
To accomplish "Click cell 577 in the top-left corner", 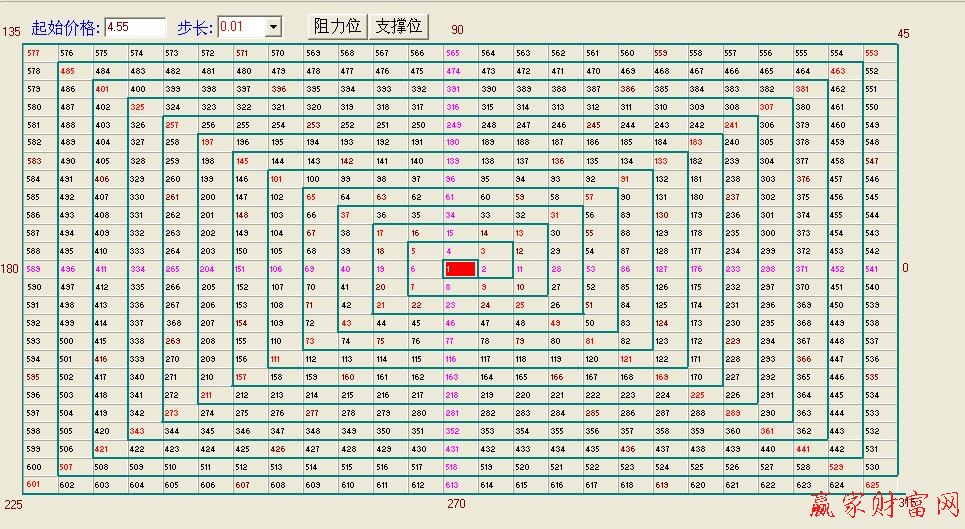I will click(34, 53).
